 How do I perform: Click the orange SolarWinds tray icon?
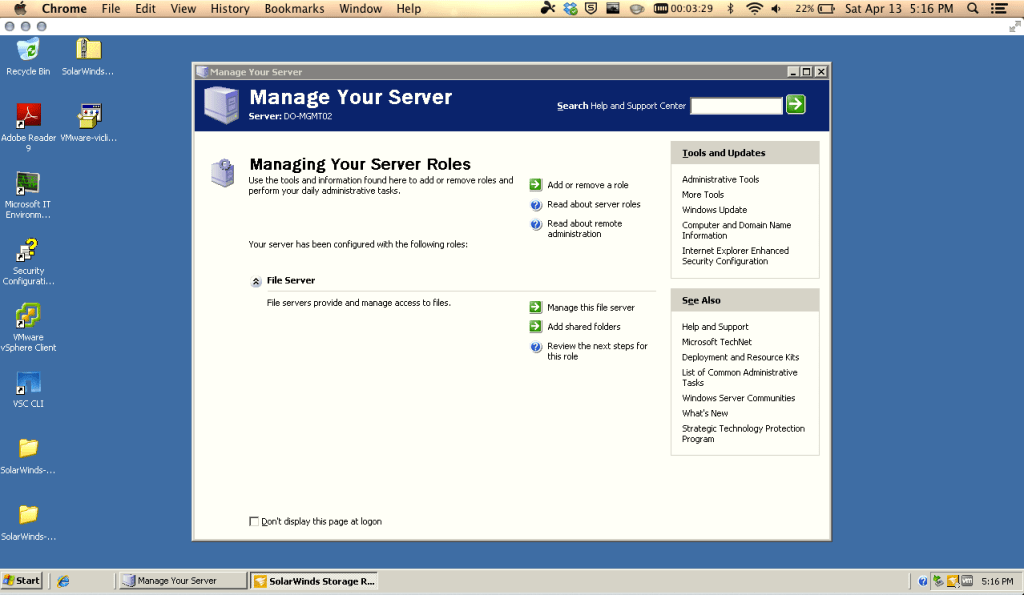tap(951, 580)
